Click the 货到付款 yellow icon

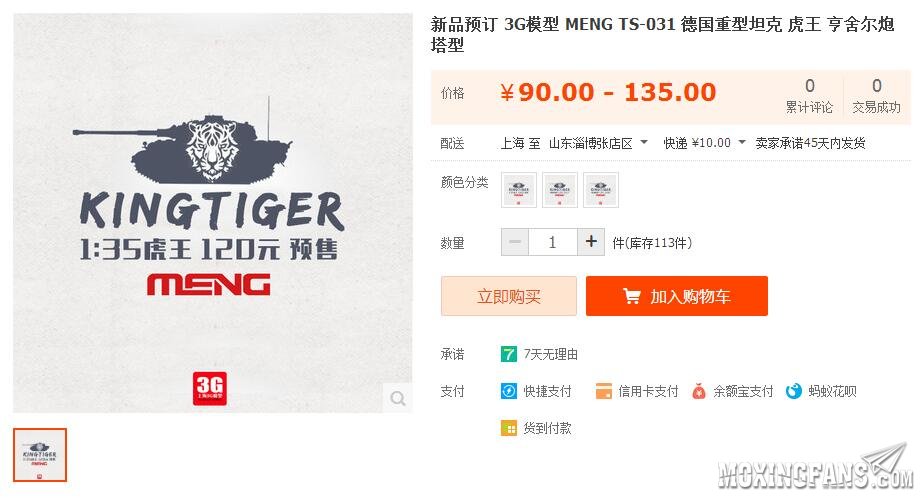(x=508, y=428)
